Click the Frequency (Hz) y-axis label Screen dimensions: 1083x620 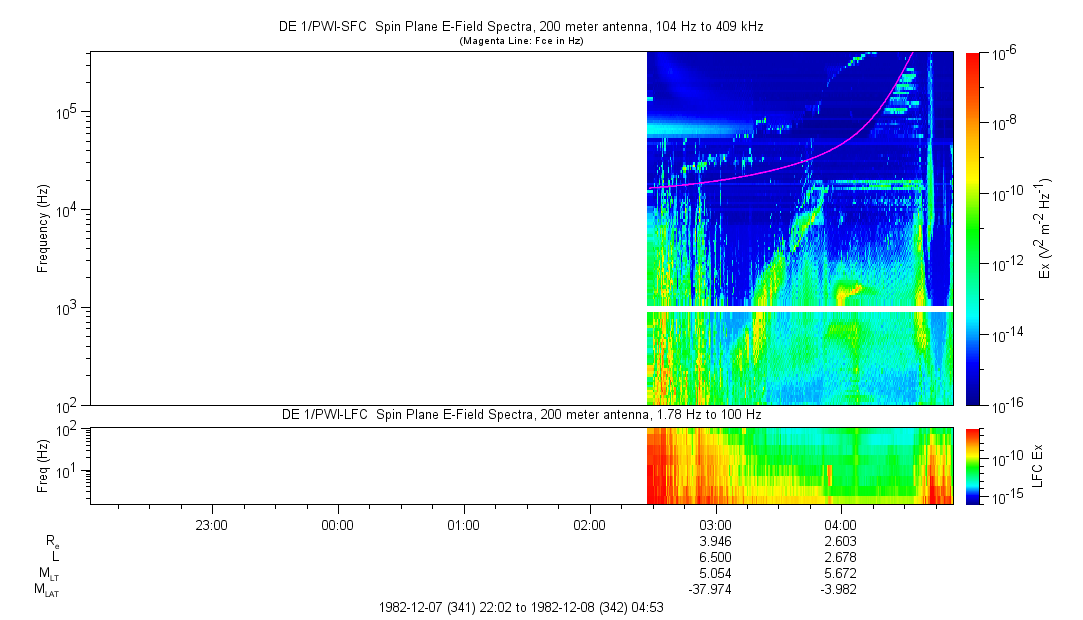coord(43,228)
